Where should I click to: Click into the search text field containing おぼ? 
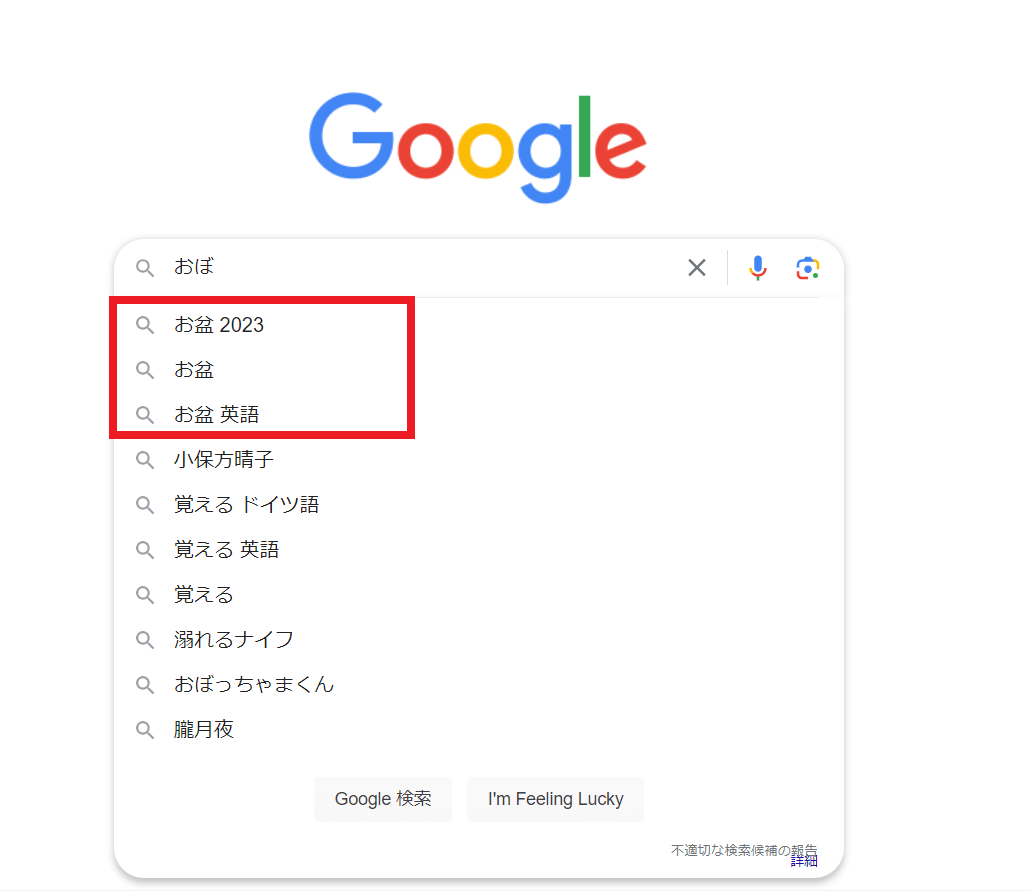[420, 267]
